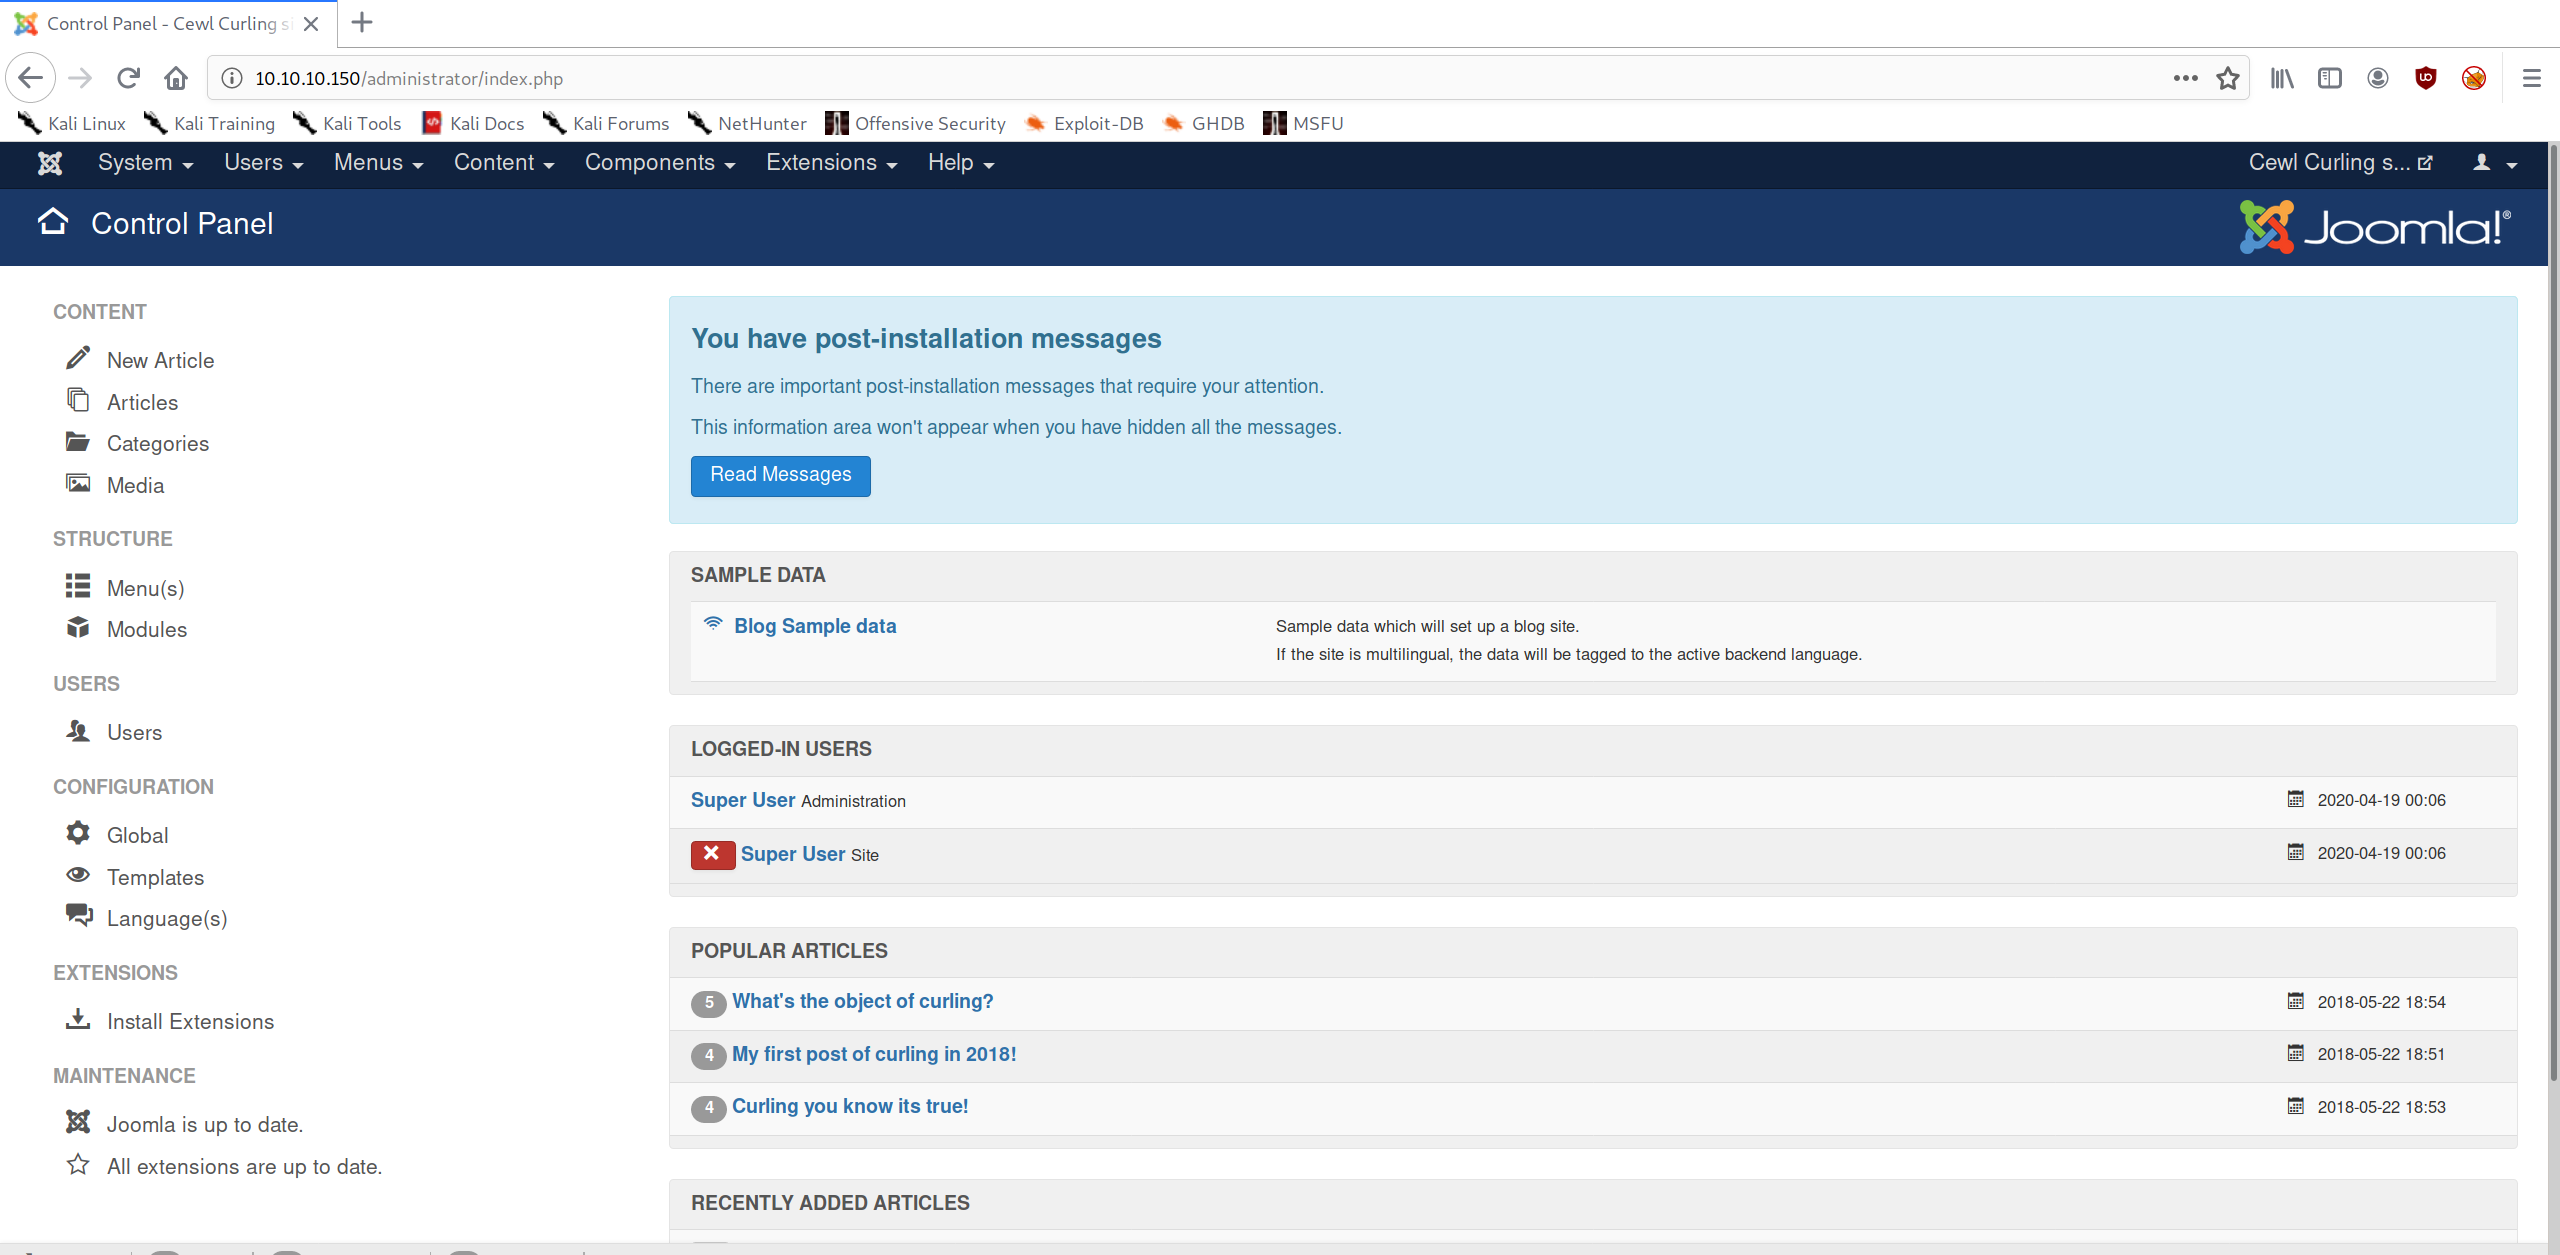Click the Joomla update status icon
Screen dimensions: 2560x1255
78,1122
